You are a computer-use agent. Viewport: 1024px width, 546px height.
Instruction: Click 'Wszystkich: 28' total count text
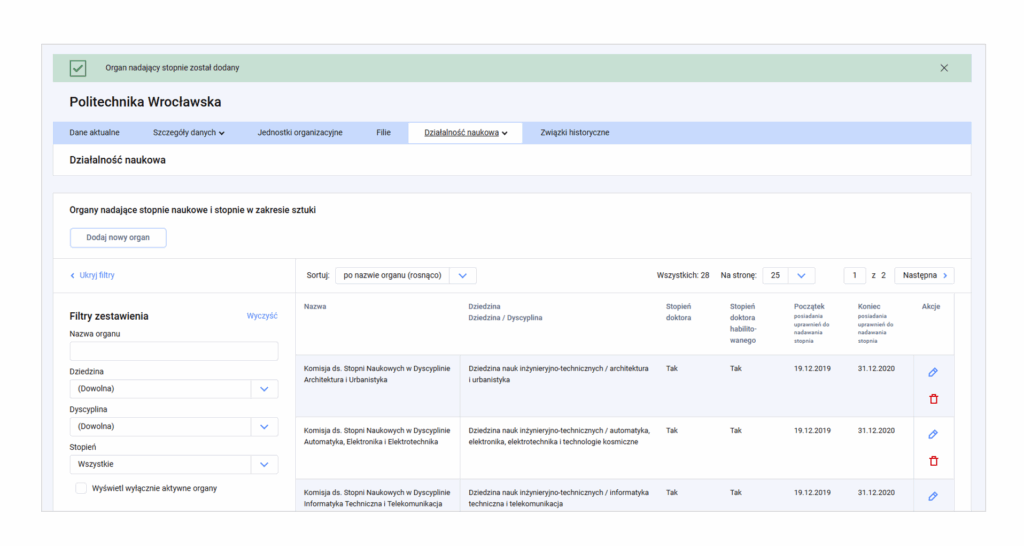682,276
